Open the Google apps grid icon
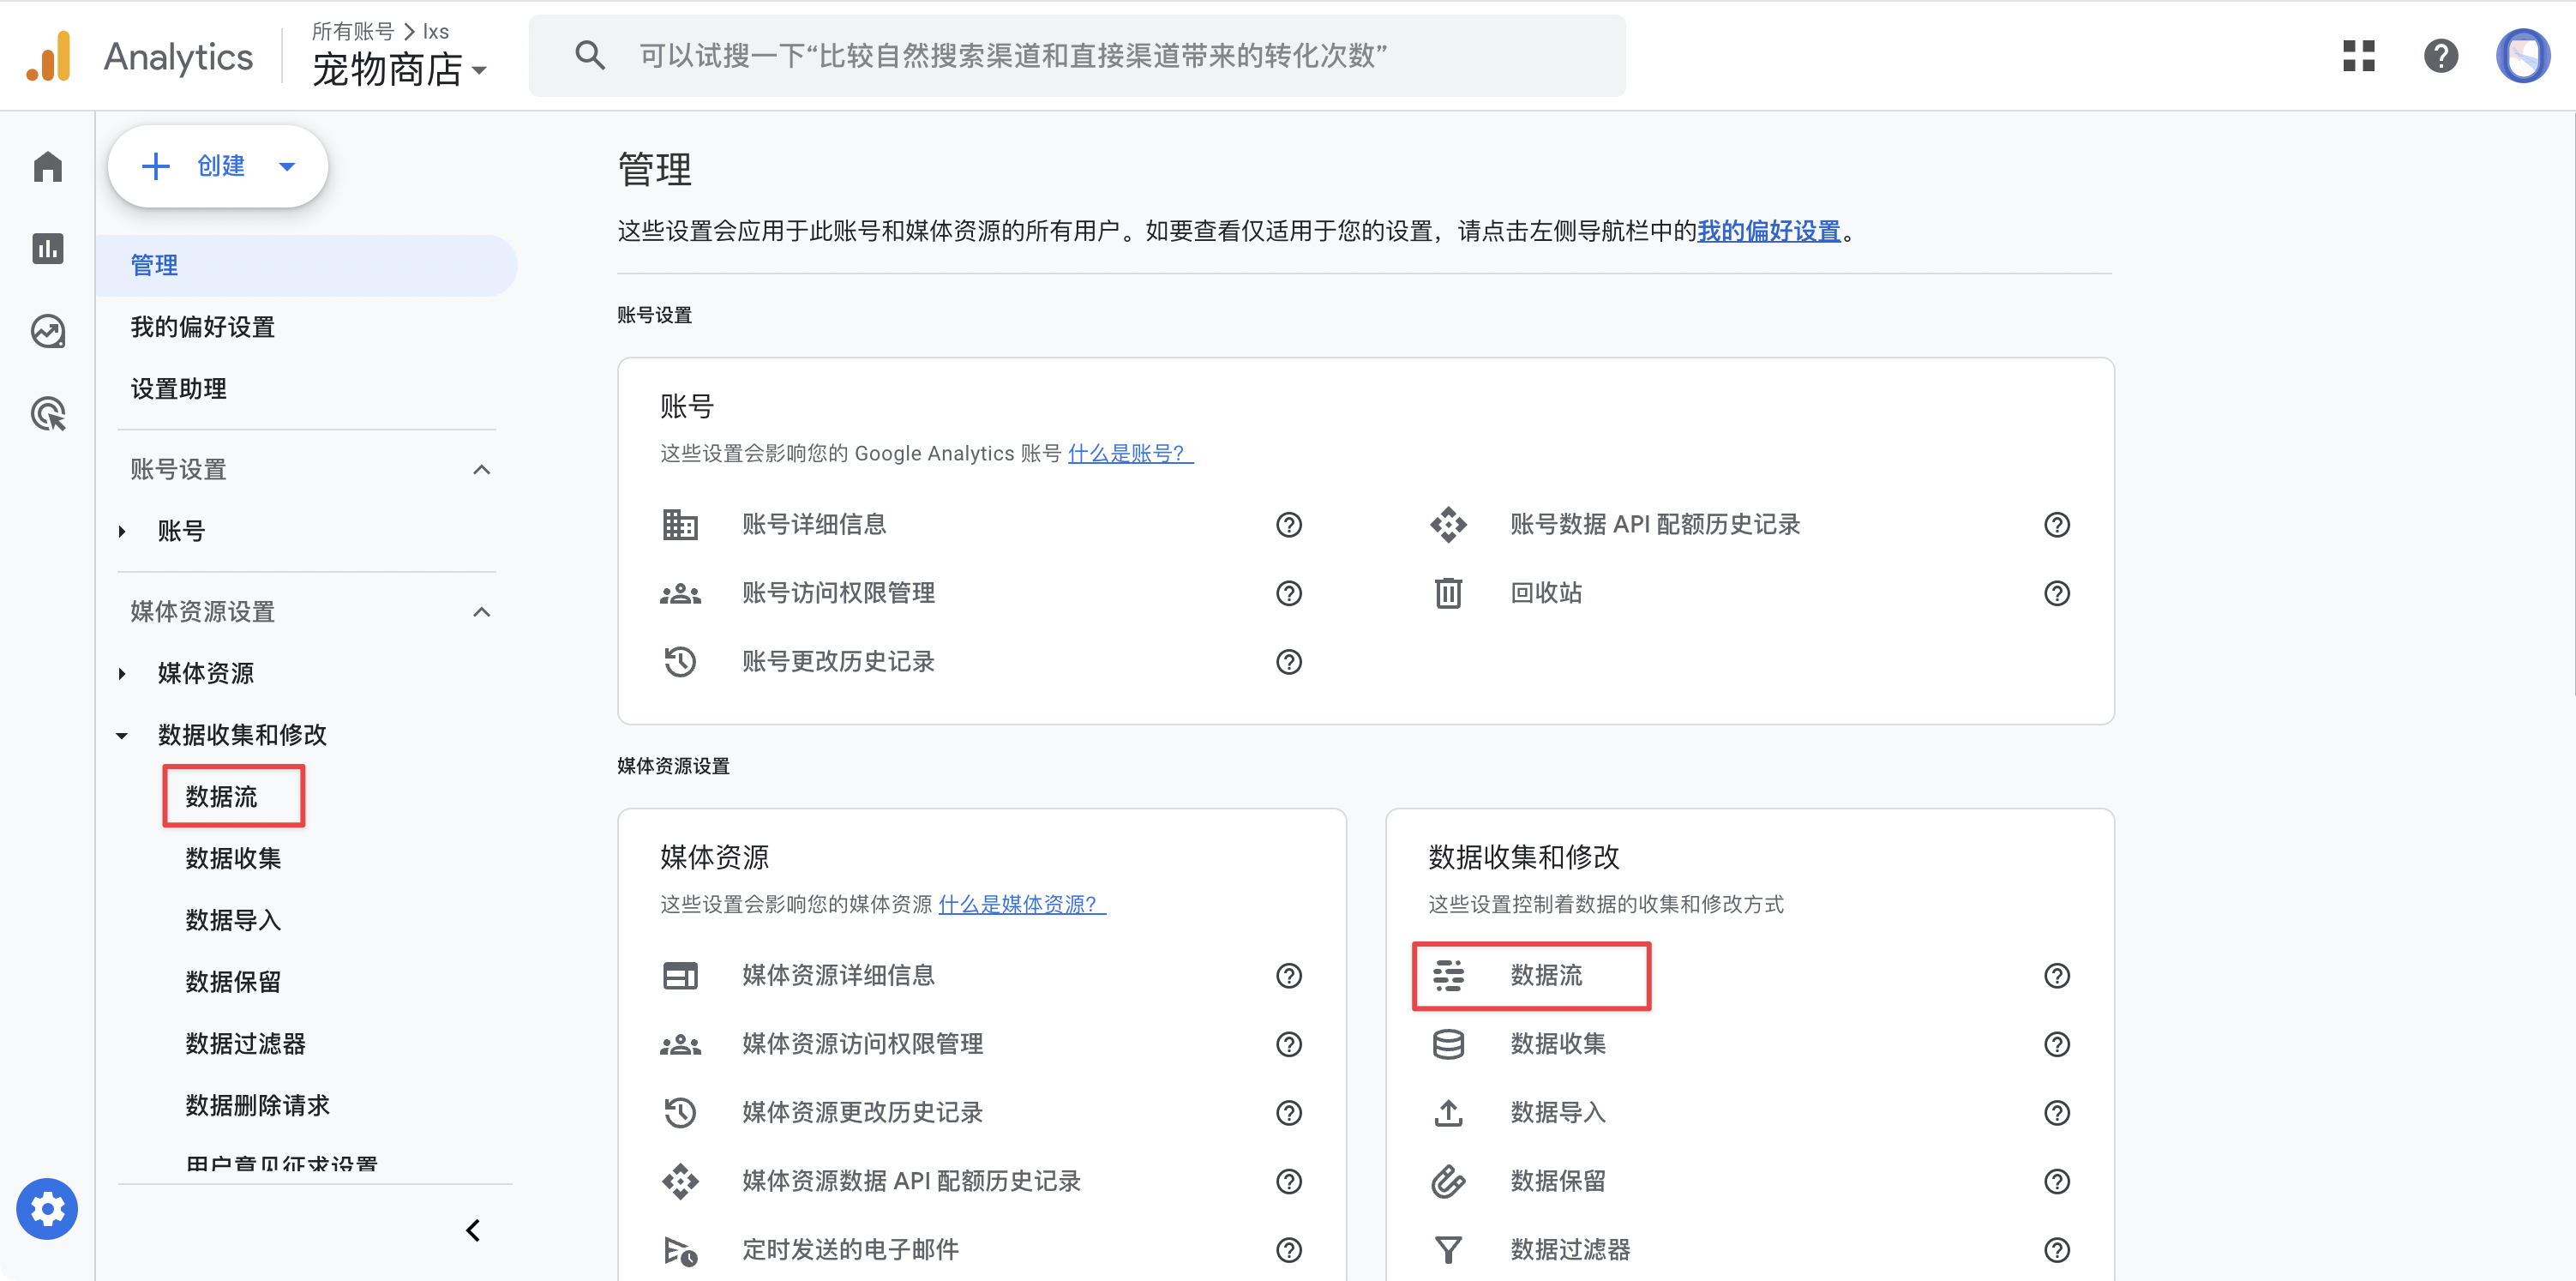The image size is (2576, 1281). pos(2358,57)
